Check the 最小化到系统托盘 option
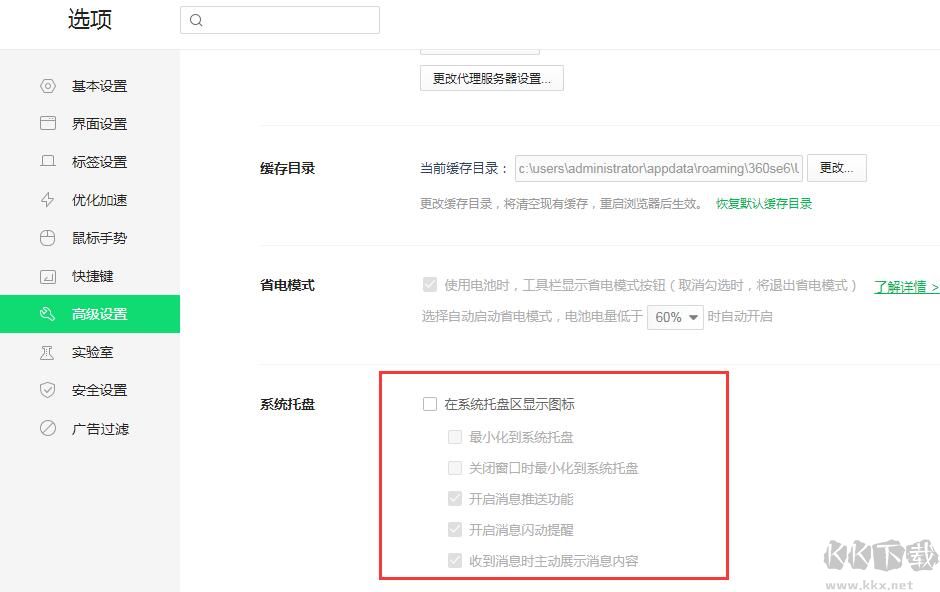 click(x=453, y=436)
